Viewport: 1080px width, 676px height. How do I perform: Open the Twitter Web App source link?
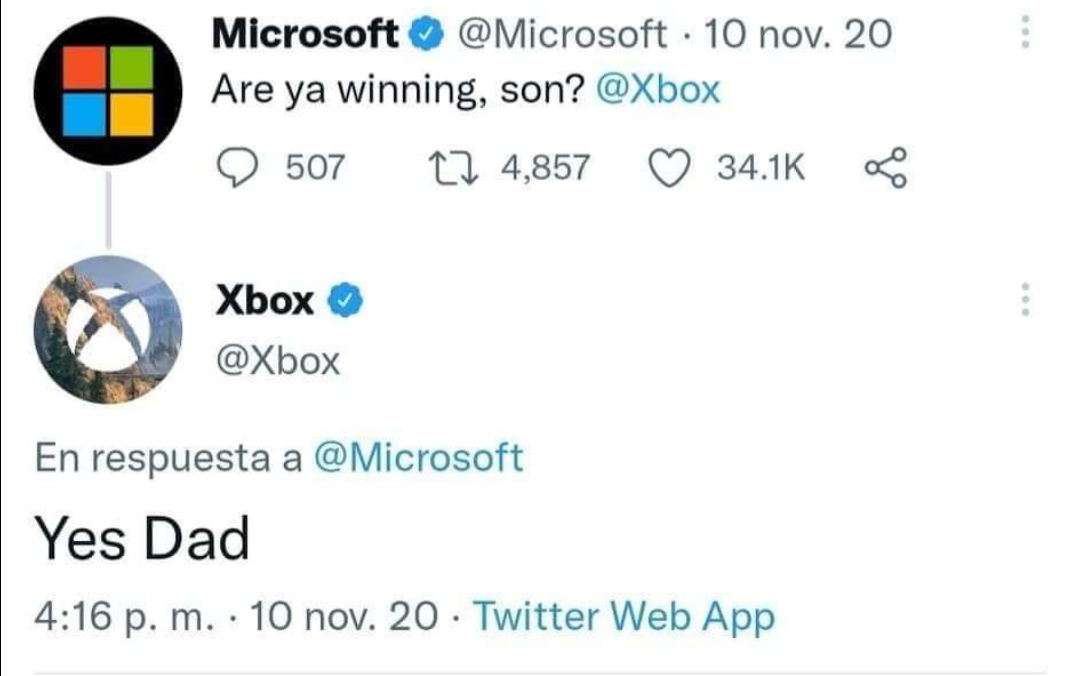coord(623,617)
